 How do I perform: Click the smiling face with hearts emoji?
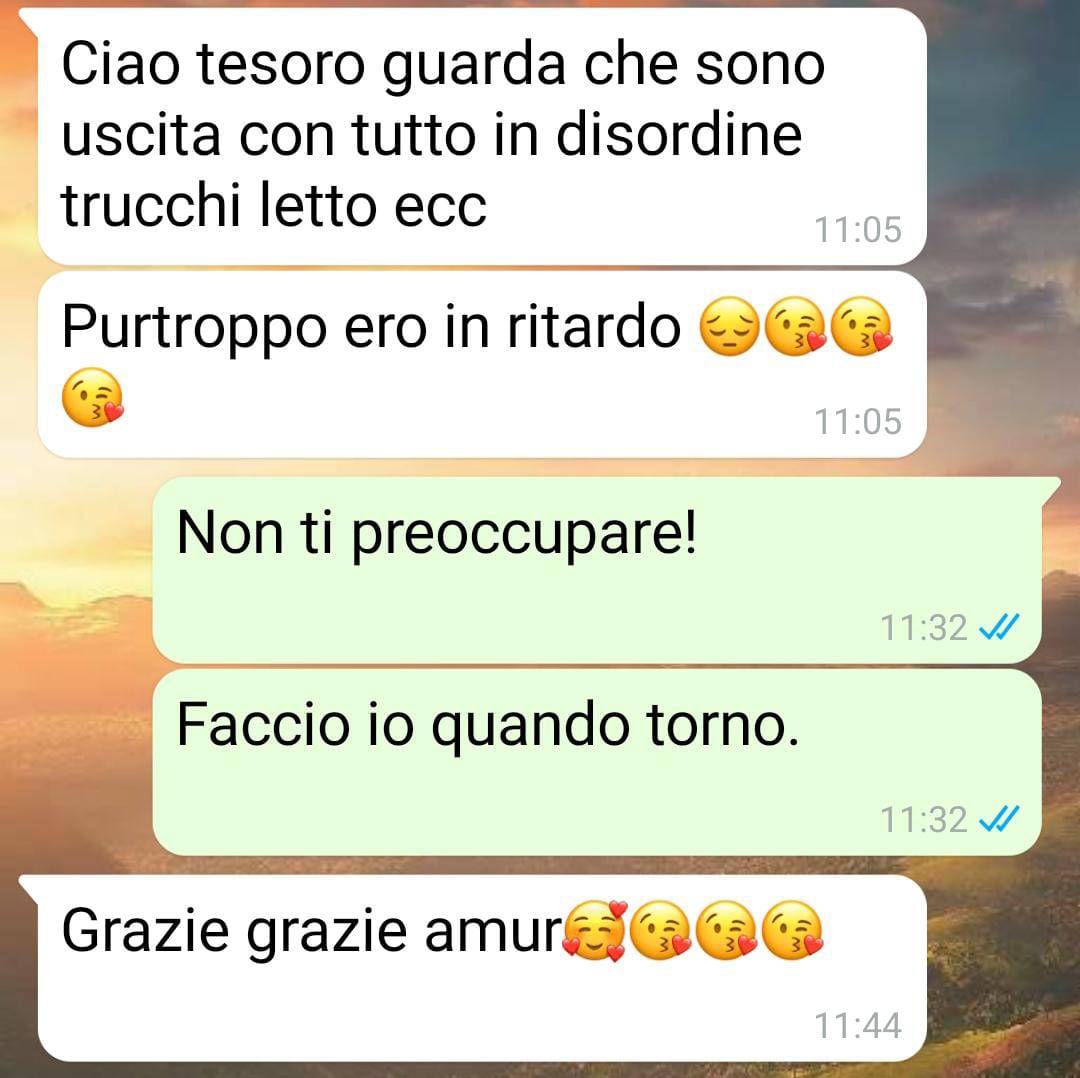pos(595,930)
